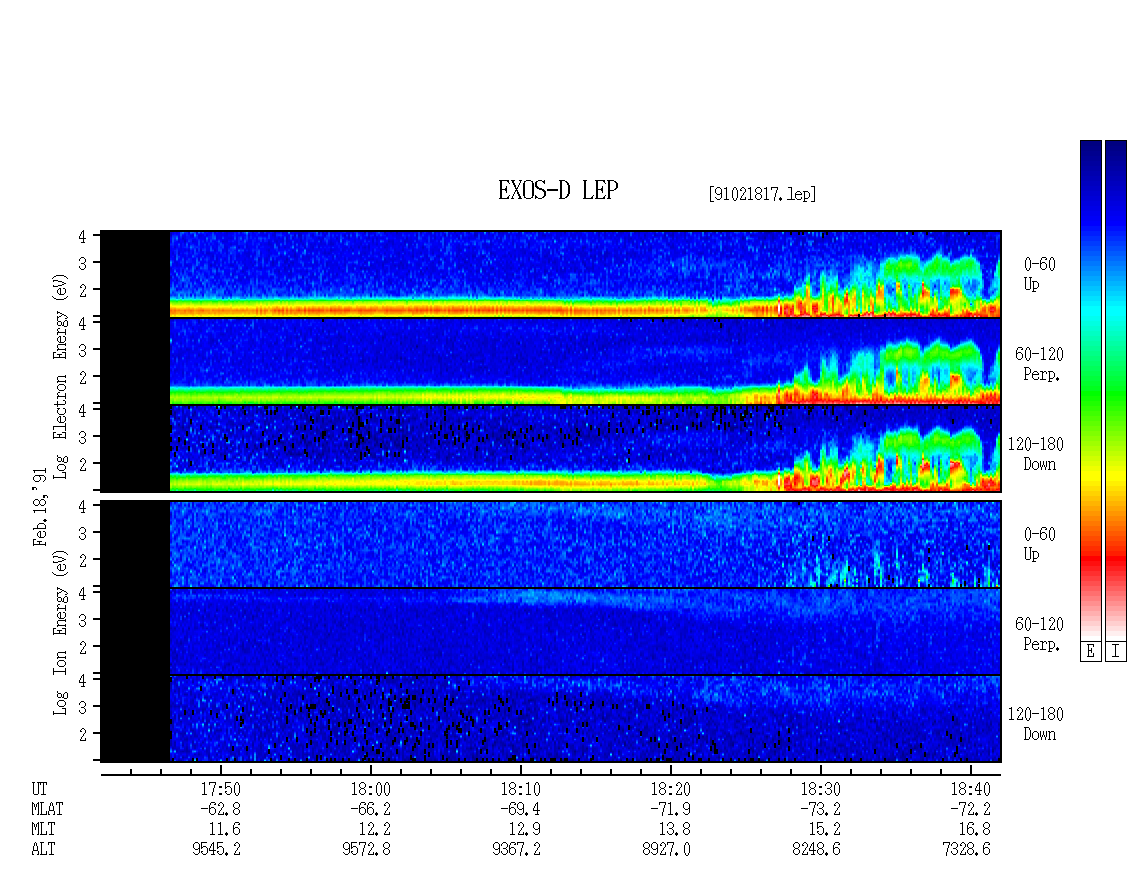Image resolution: width=1130 pixels, height=875 pixels.
Task: Click the "ALT" row label
Action: point(43,849)
